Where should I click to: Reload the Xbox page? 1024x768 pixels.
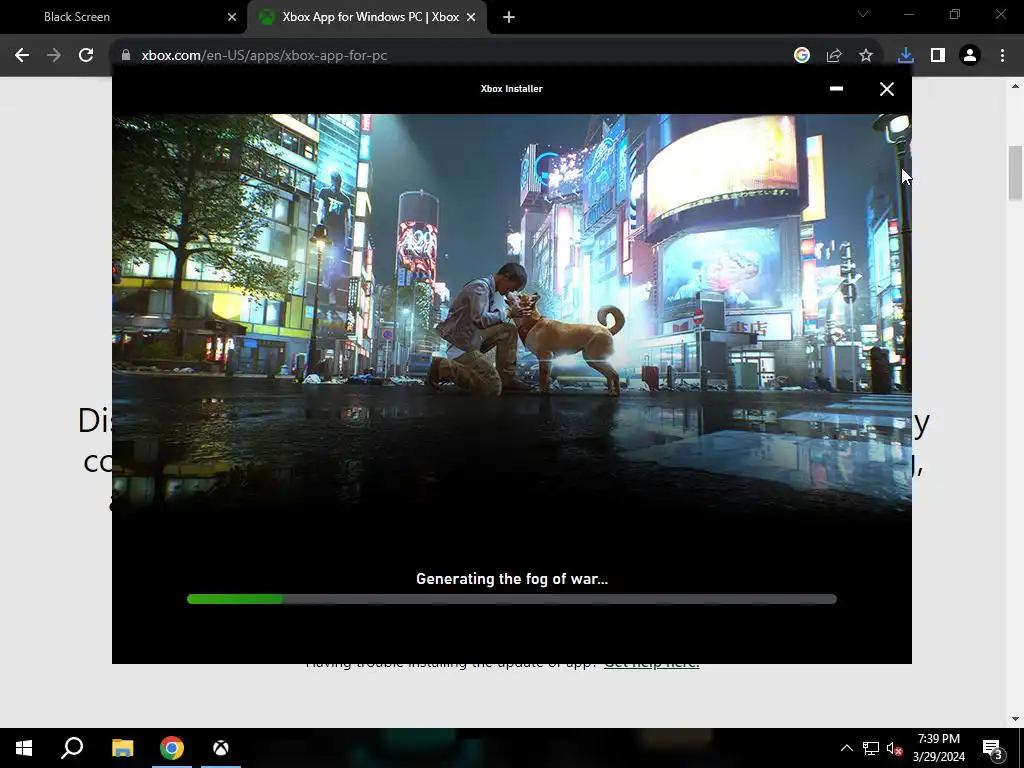[86, 56]
